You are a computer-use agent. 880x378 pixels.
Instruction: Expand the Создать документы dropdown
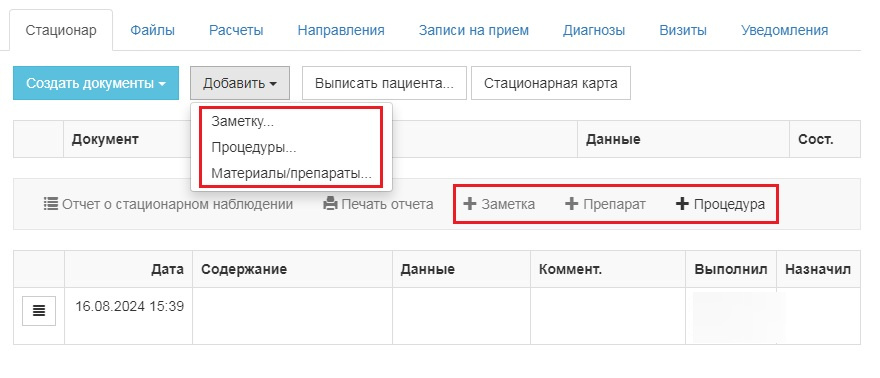[x=96, y=83]
